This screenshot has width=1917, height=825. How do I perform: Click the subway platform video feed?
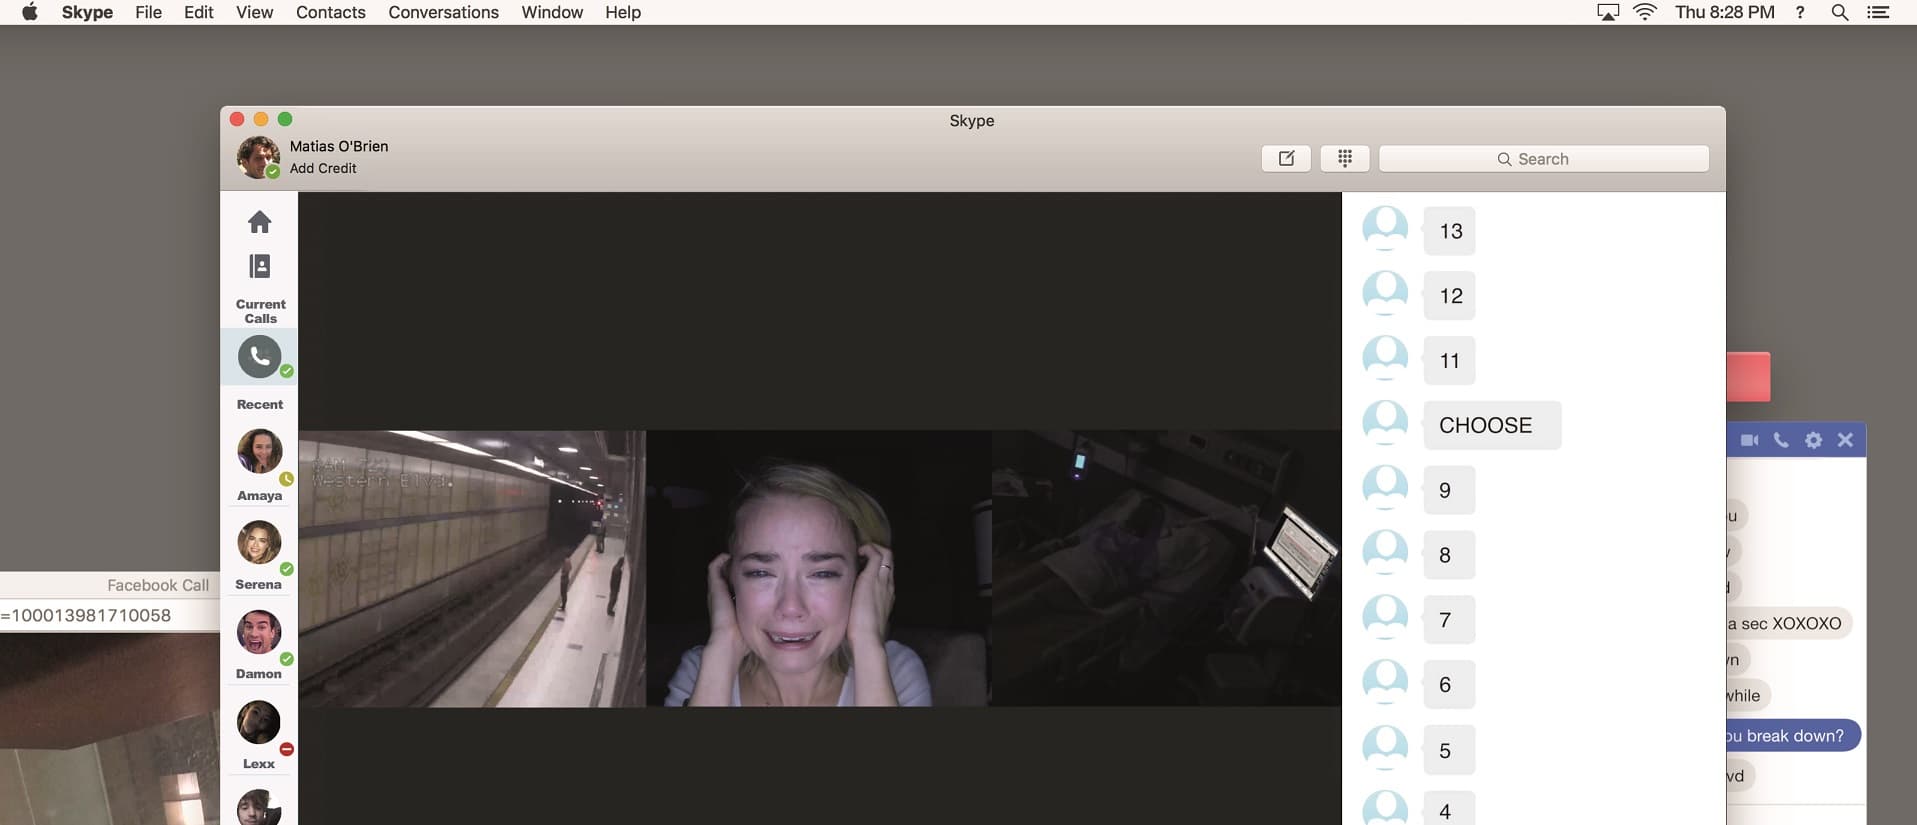[x=472, y=568]
